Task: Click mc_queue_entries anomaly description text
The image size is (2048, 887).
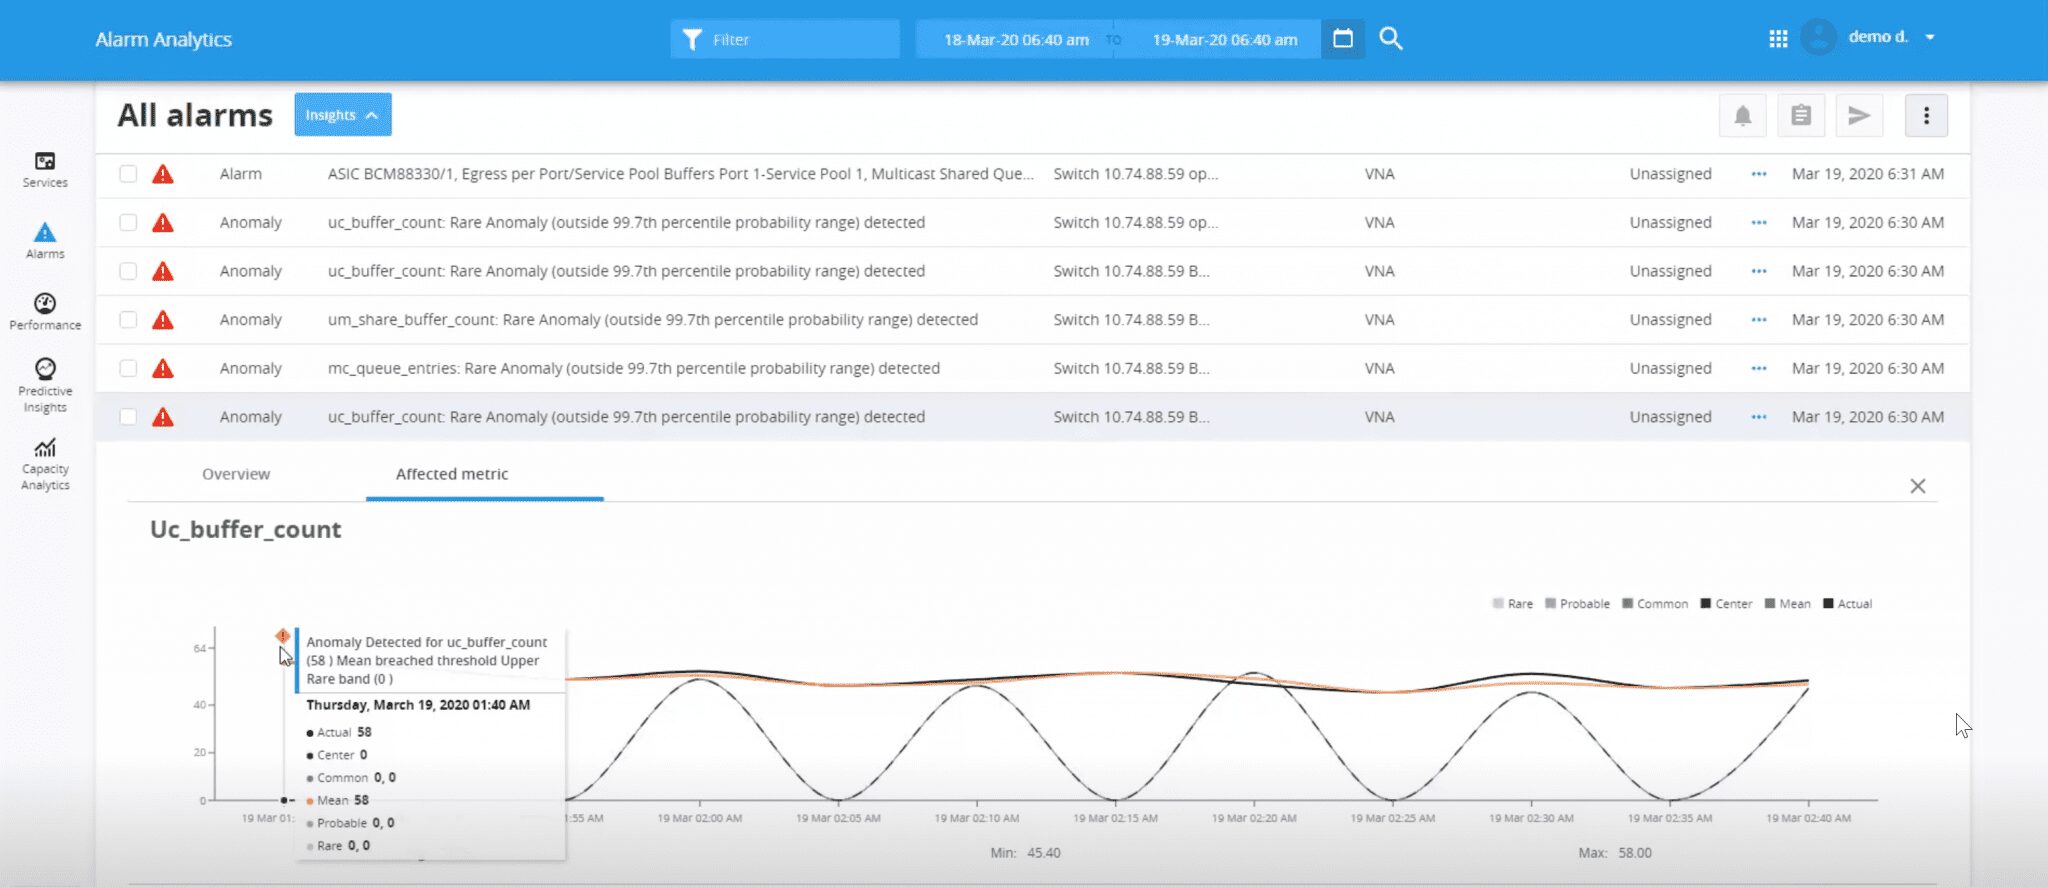Action: [634, 369]
